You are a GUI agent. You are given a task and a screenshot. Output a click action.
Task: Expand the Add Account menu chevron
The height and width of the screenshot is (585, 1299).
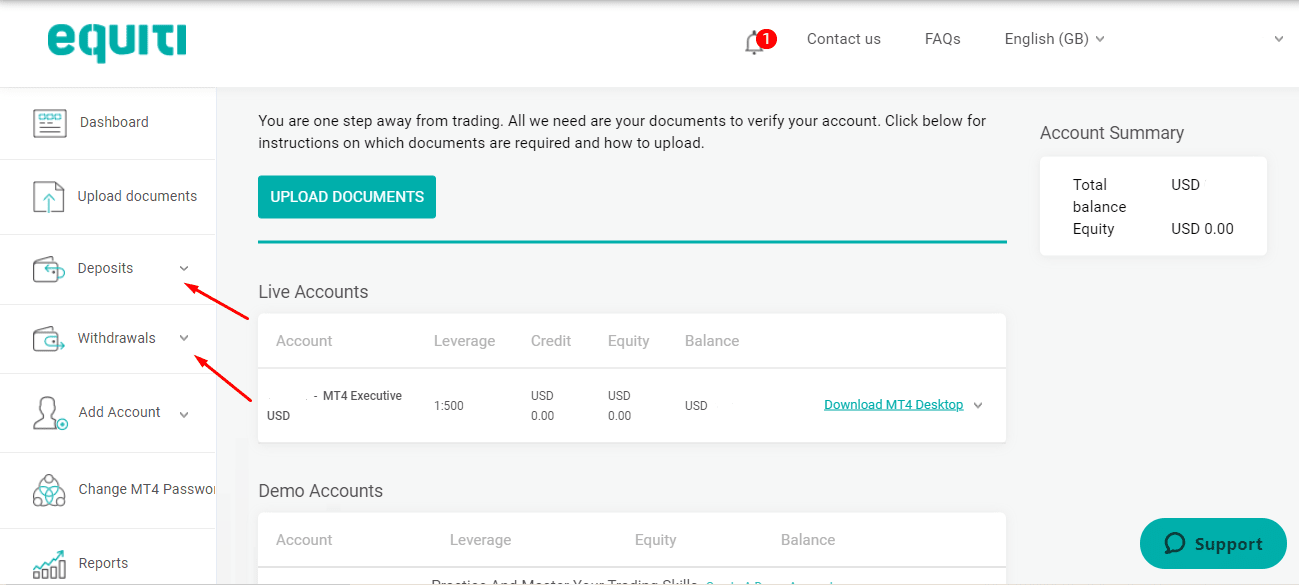tap(184, 414)
